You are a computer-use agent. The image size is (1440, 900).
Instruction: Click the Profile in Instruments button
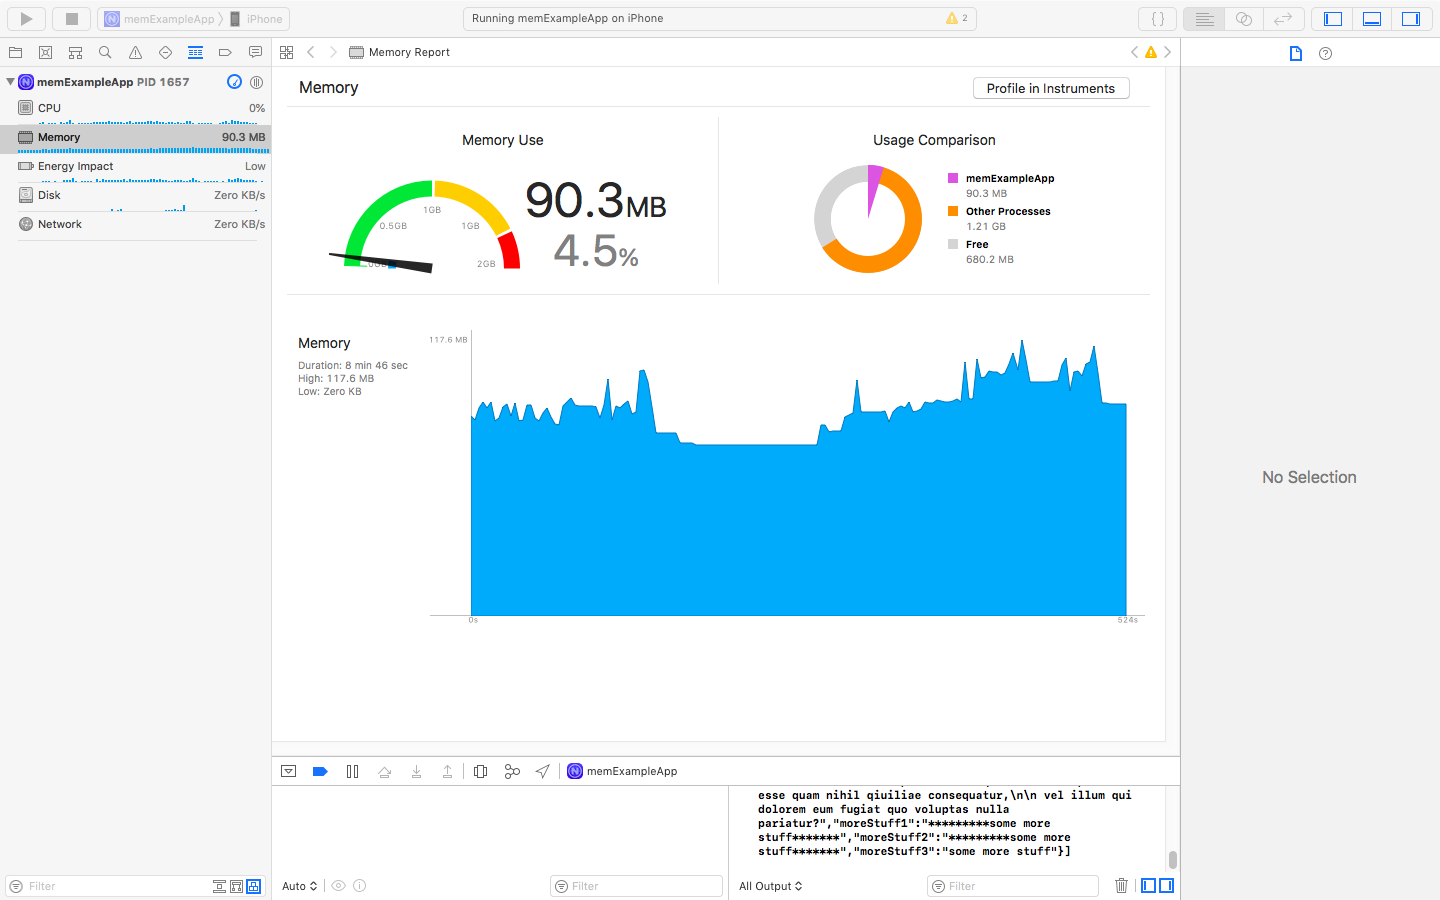pos(1051,88)
